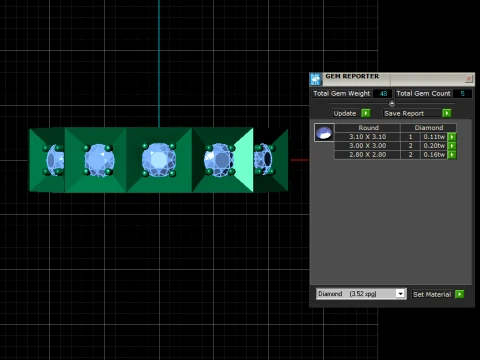Viewport: 480px width, 360px height.
Task: Click the green arrow next to Update
Action: click(366, 113)
